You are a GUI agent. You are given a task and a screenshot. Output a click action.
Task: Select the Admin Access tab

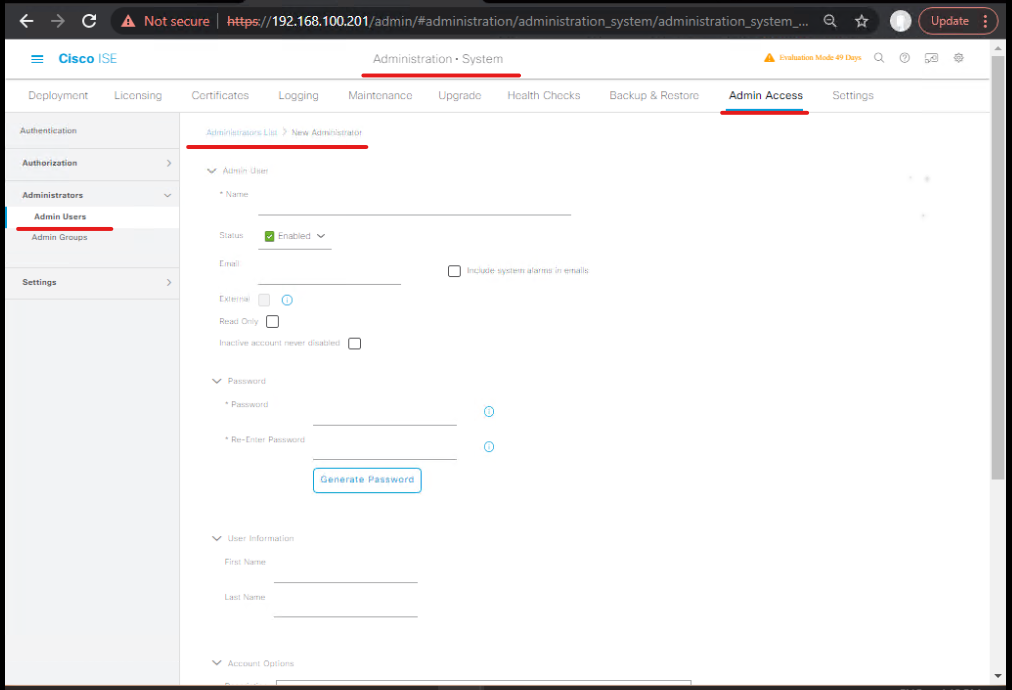765,96
